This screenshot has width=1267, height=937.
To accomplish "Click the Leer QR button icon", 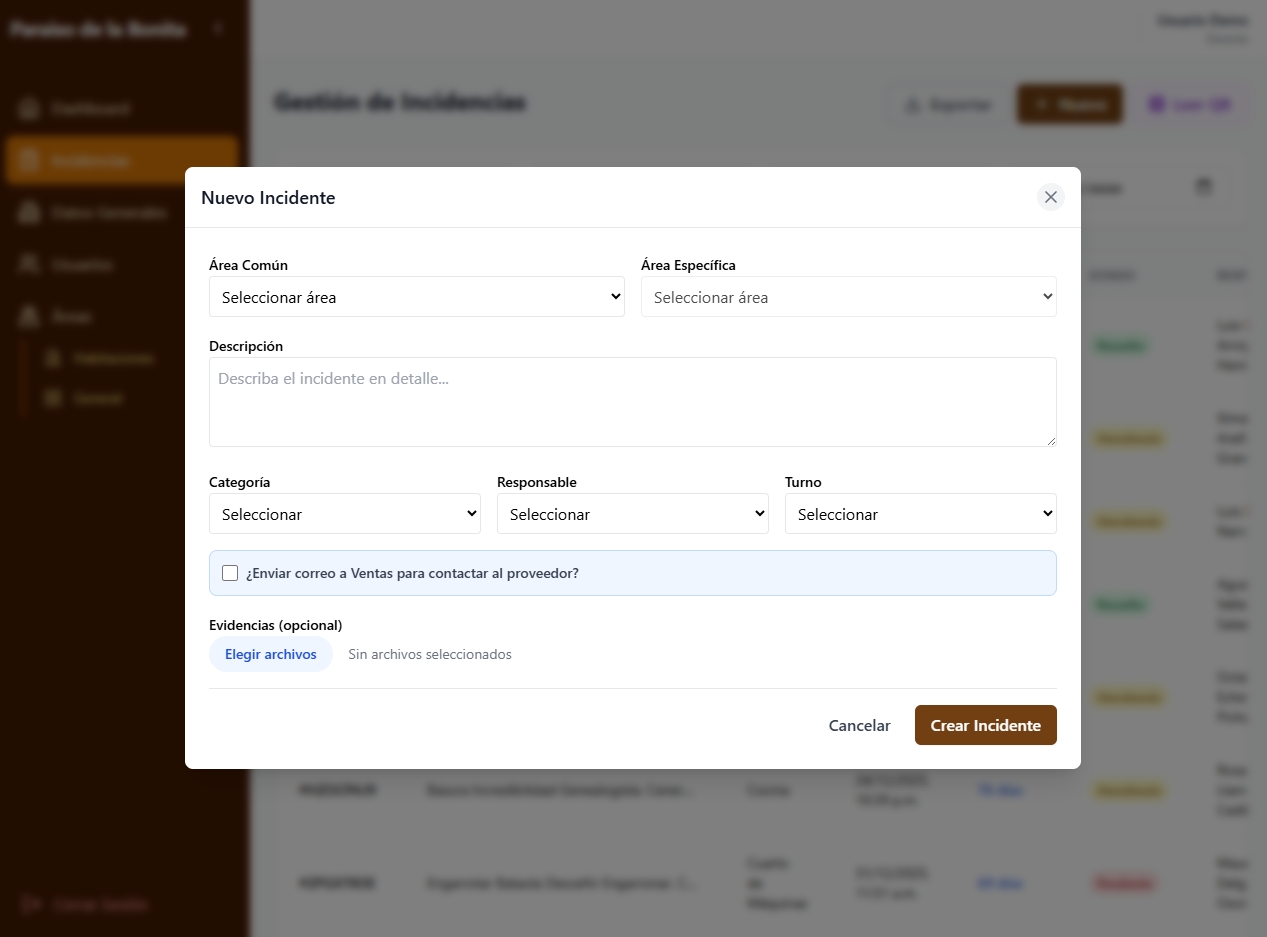I will tap(1157, 104).
